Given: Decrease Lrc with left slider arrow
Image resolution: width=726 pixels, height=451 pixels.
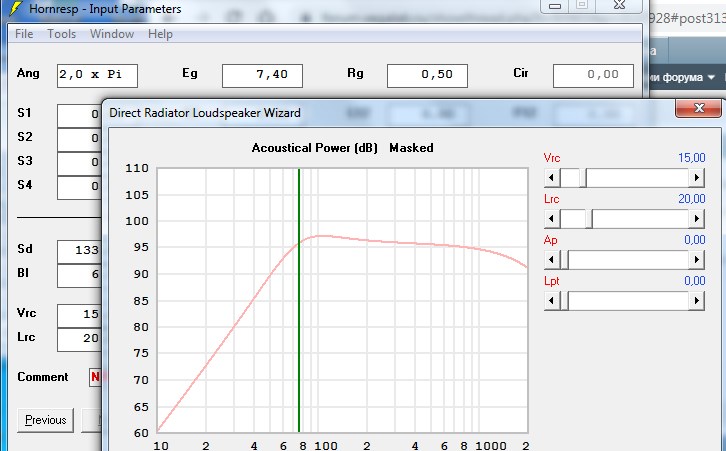Looking at the screenshot, I should pos(551,219).
